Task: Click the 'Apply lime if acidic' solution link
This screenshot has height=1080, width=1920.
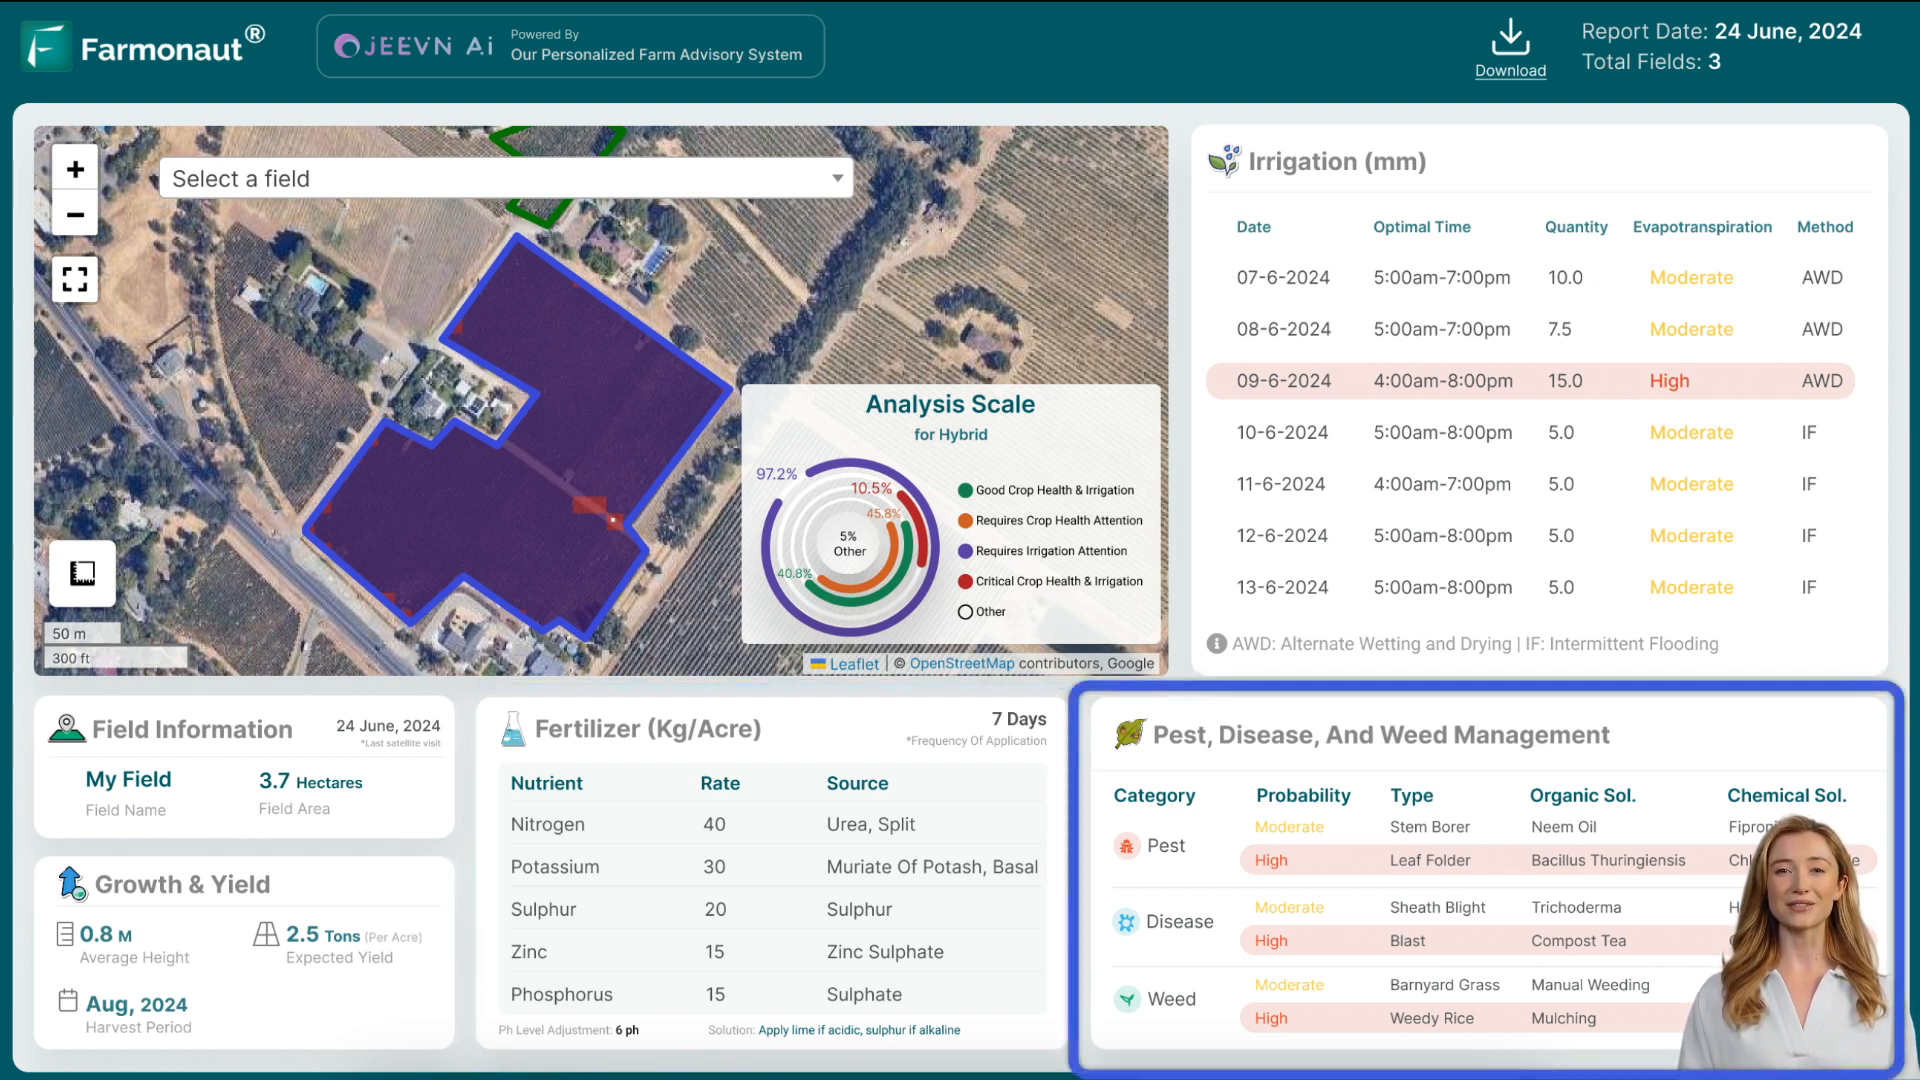Action: coord(808,1030)
